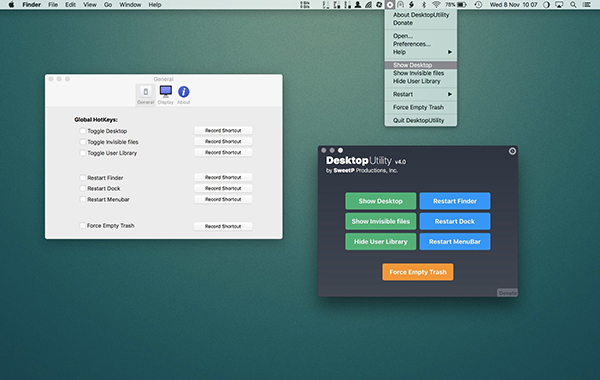Image resolution: width=600 pixels, height=380 pixels.
Task: Record Shortcut for Toggle Invisible files
Action: tap(223, 142)
